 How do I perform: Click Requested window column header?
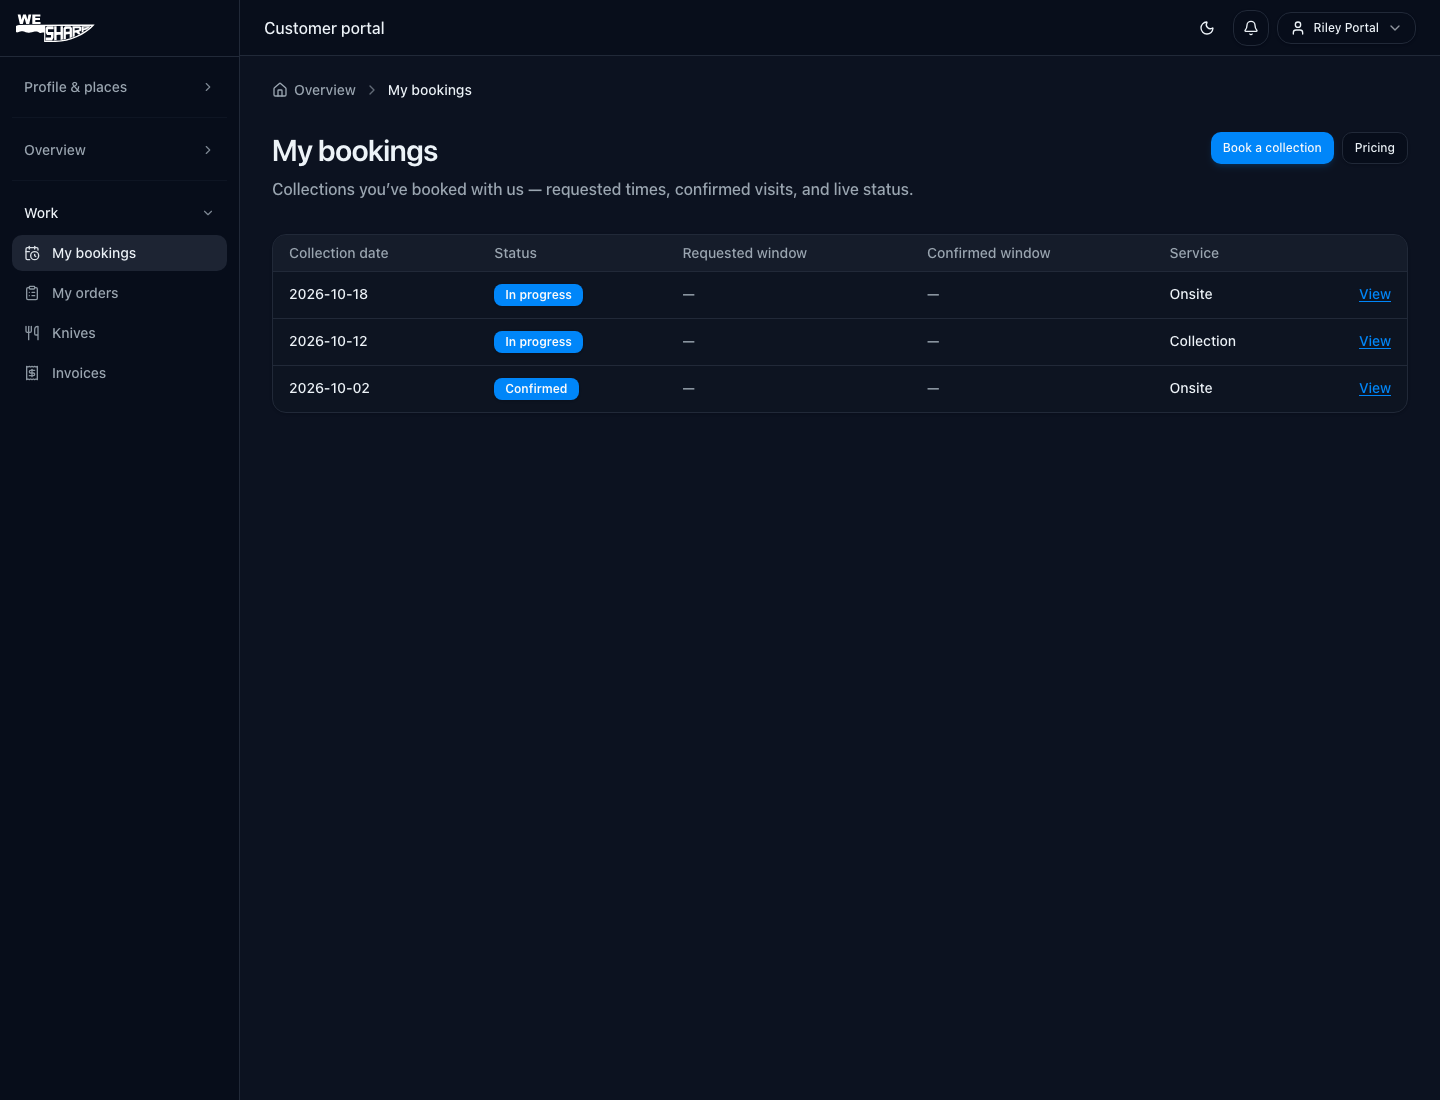(744, 253)
